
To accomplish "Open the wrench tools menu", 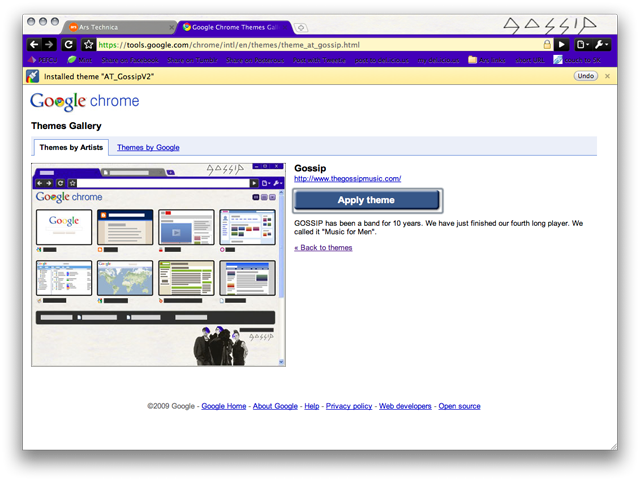I will tap(601, 45).
